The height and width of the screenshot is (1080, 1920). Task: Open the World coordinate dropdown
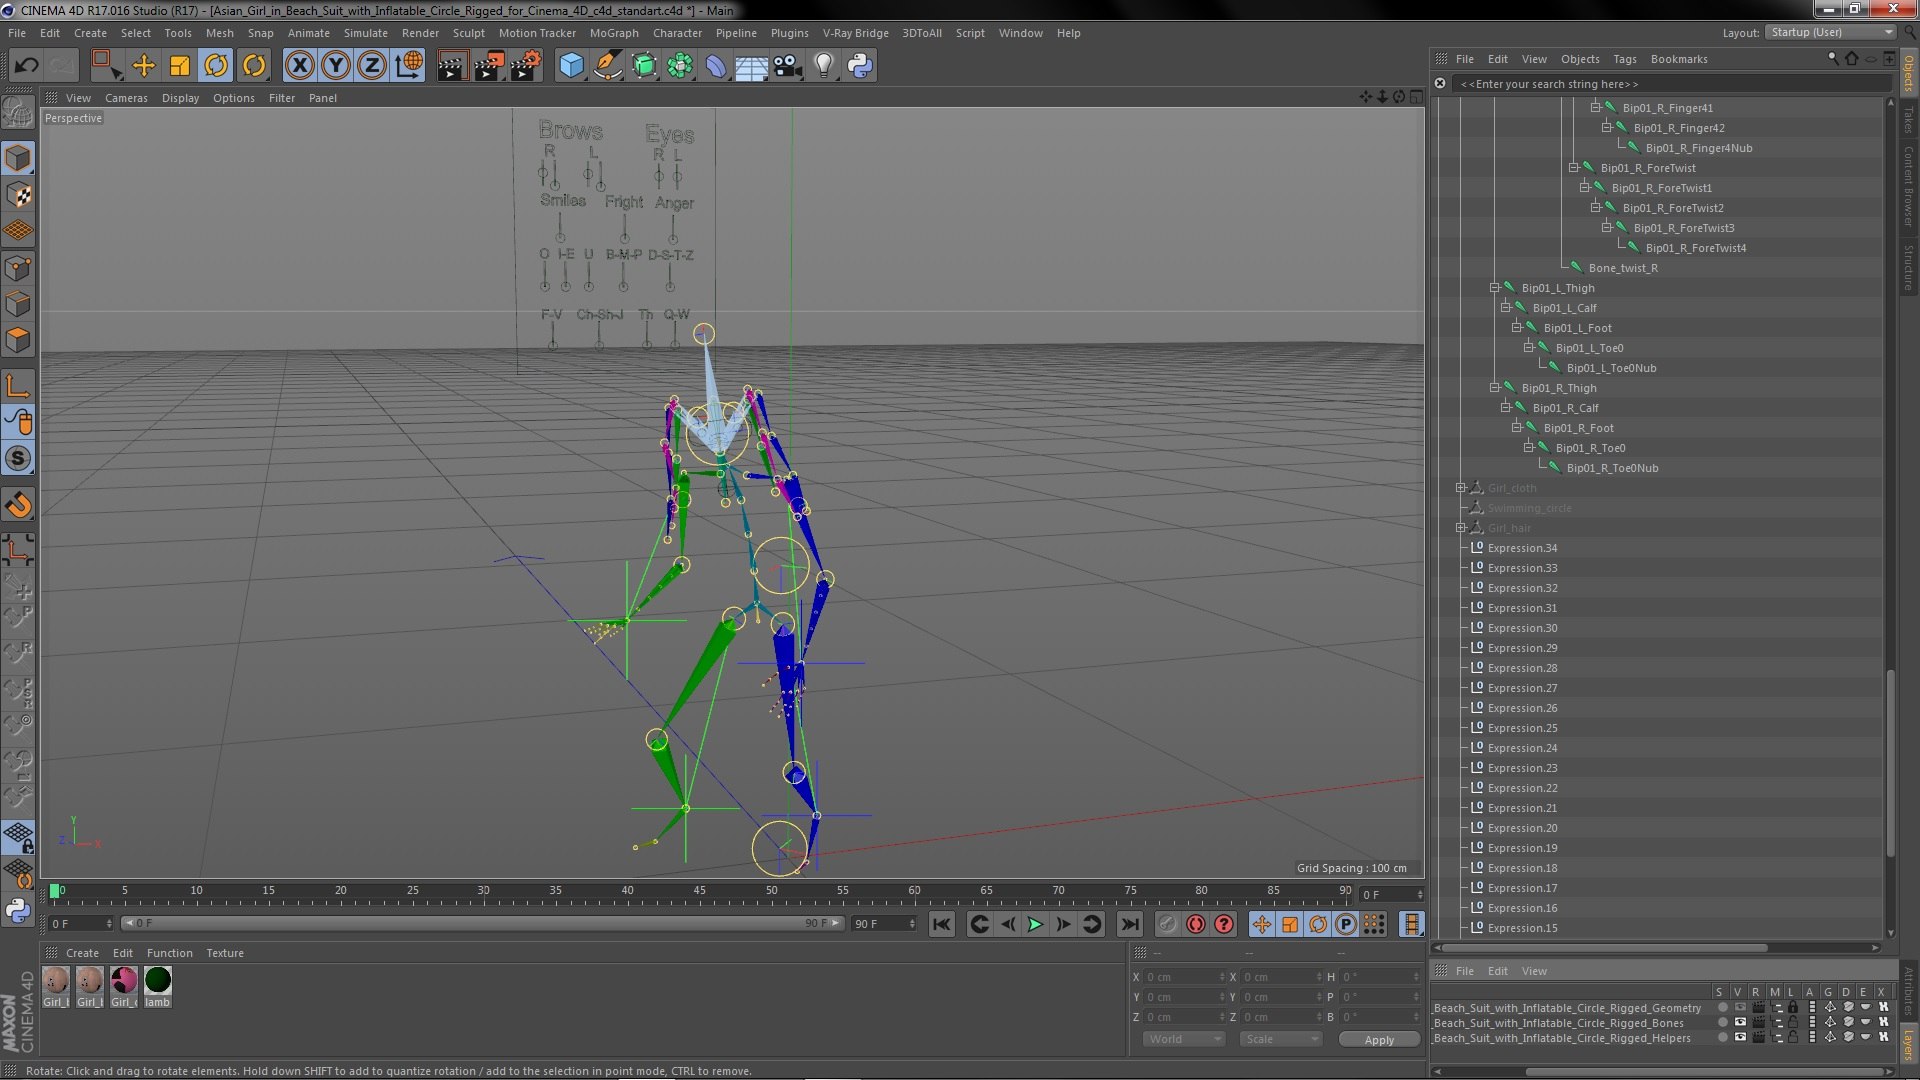point(1185,1040)
